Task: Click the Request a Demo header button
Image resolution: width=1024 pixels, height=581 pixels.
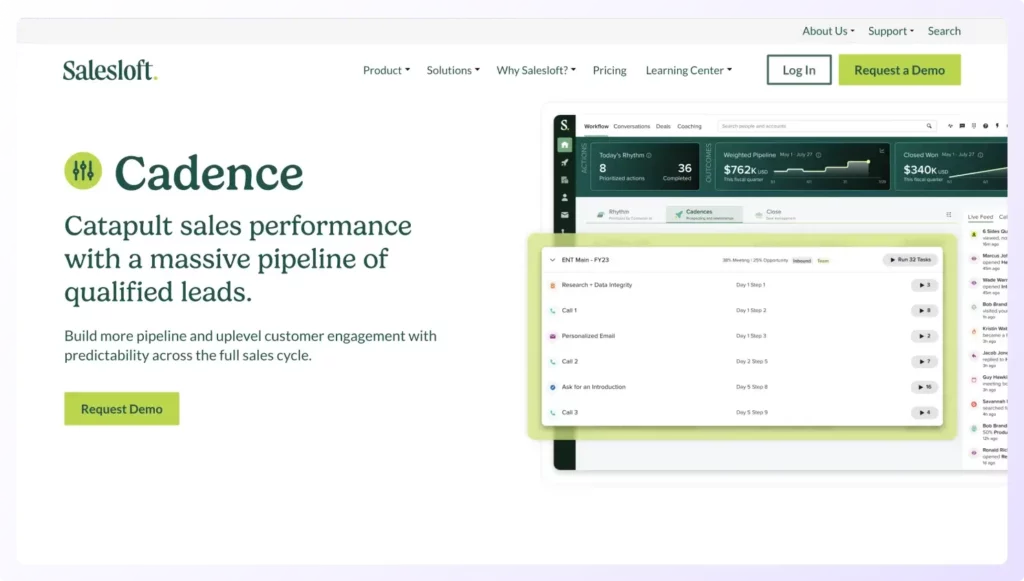Action: click(899, 70)
